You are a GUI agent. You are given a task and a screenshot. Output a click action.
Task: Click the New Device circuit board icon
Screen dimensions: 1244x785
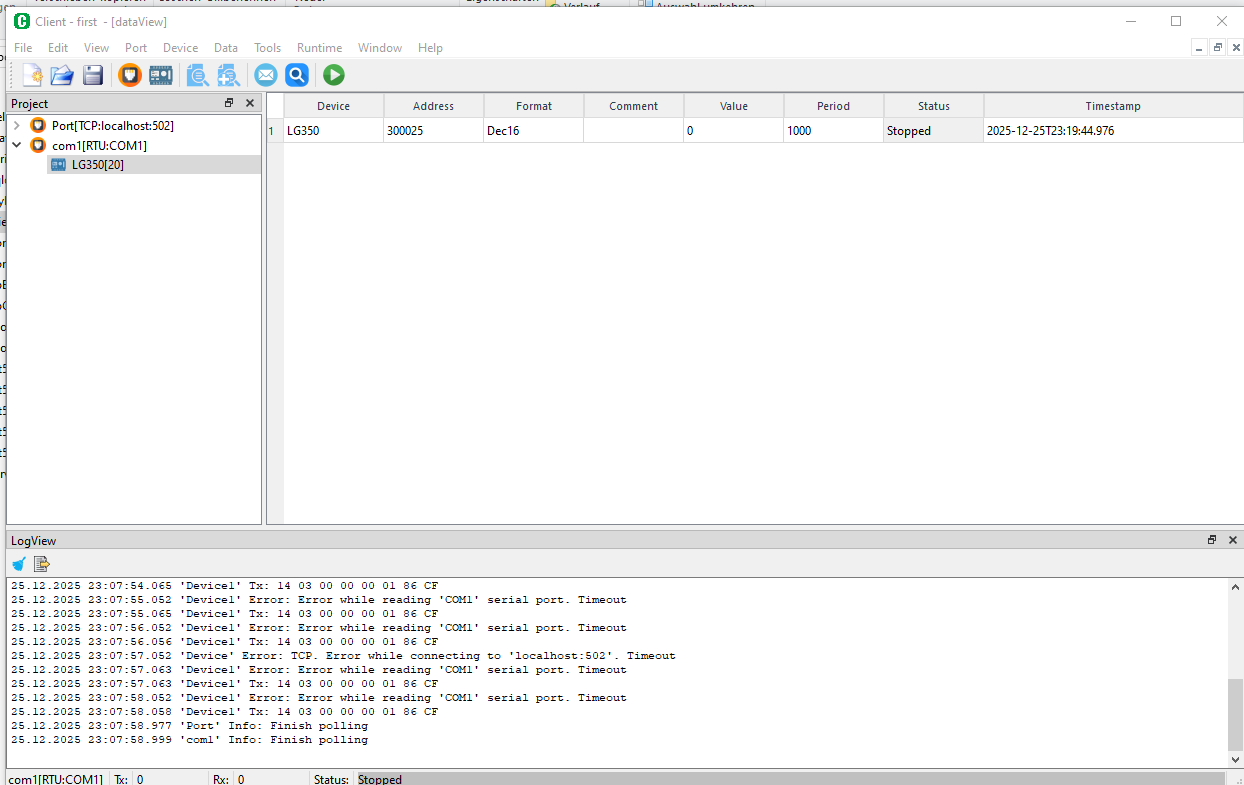pos(160,75)
